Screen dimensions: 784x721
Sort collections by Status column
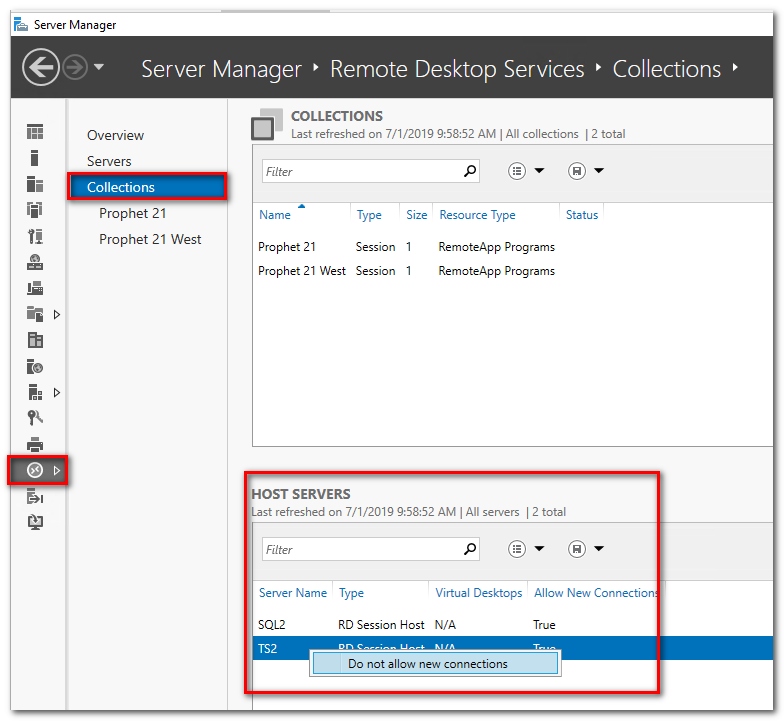[x=582, y=214]
